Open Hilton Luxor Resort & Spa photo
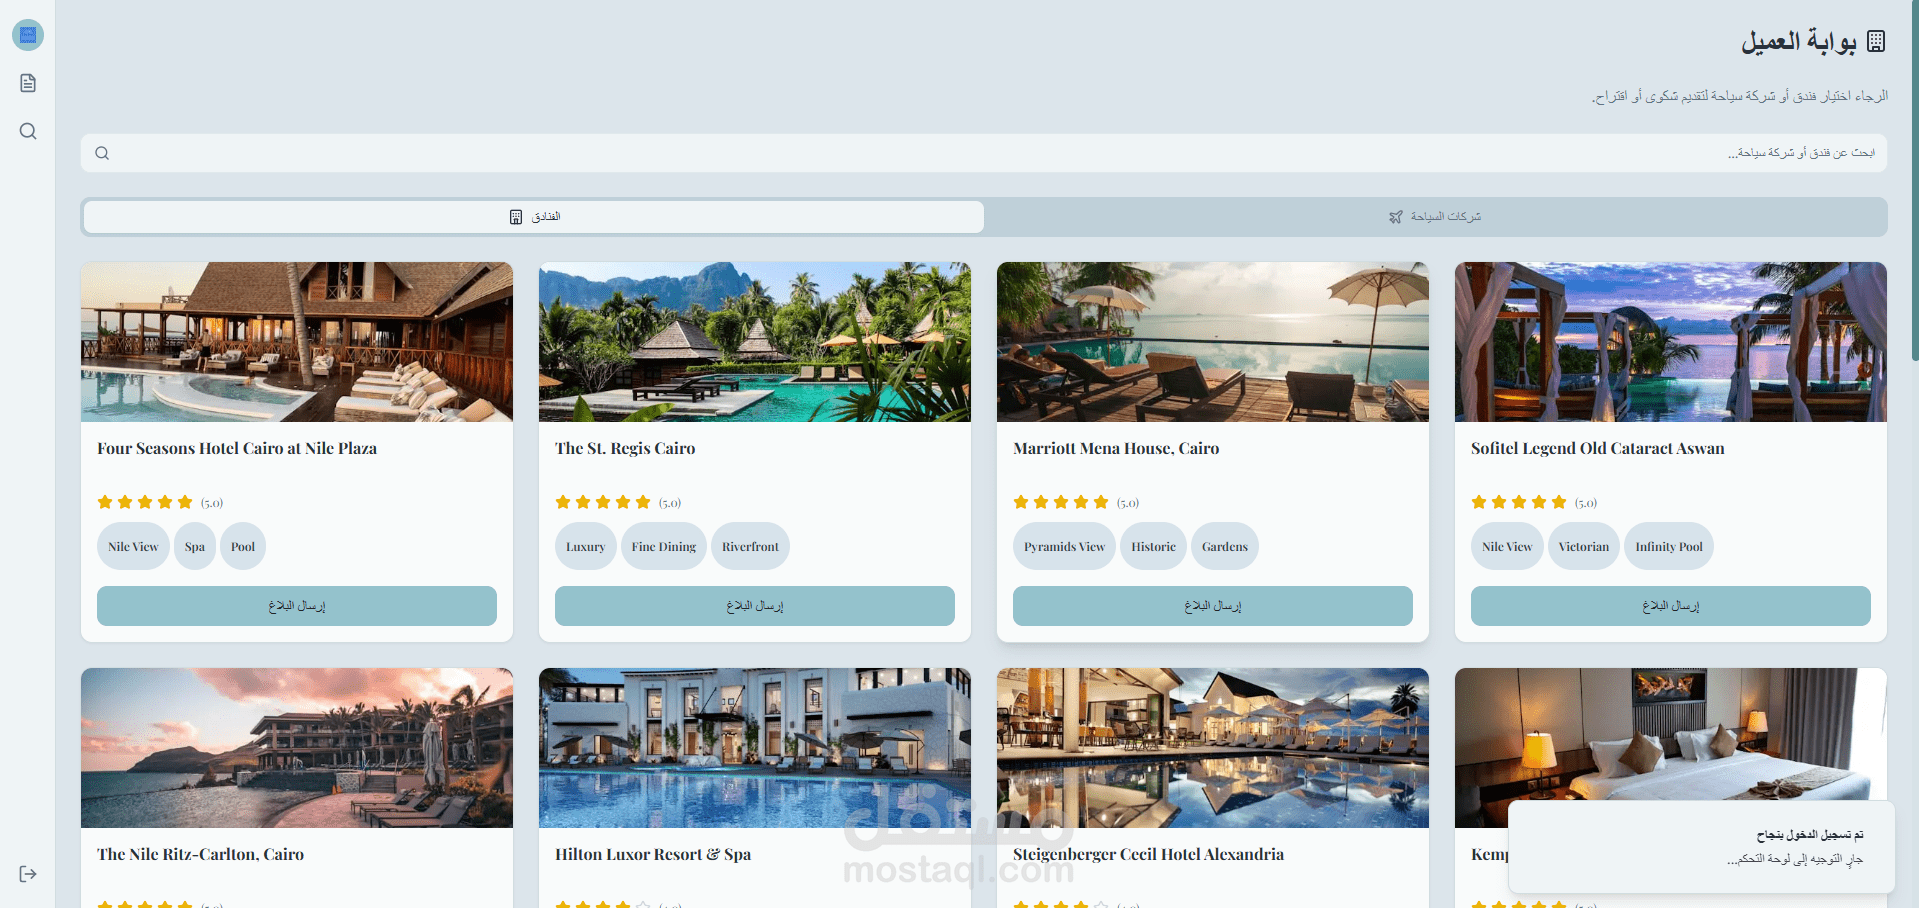The image size is (1919, 908). pos(755,748)
